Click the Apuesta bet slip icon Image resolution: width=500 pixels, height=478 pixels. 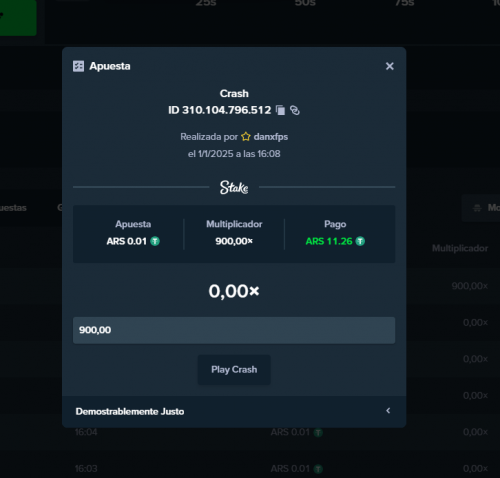pyautogui.click(x=78, y=66)
